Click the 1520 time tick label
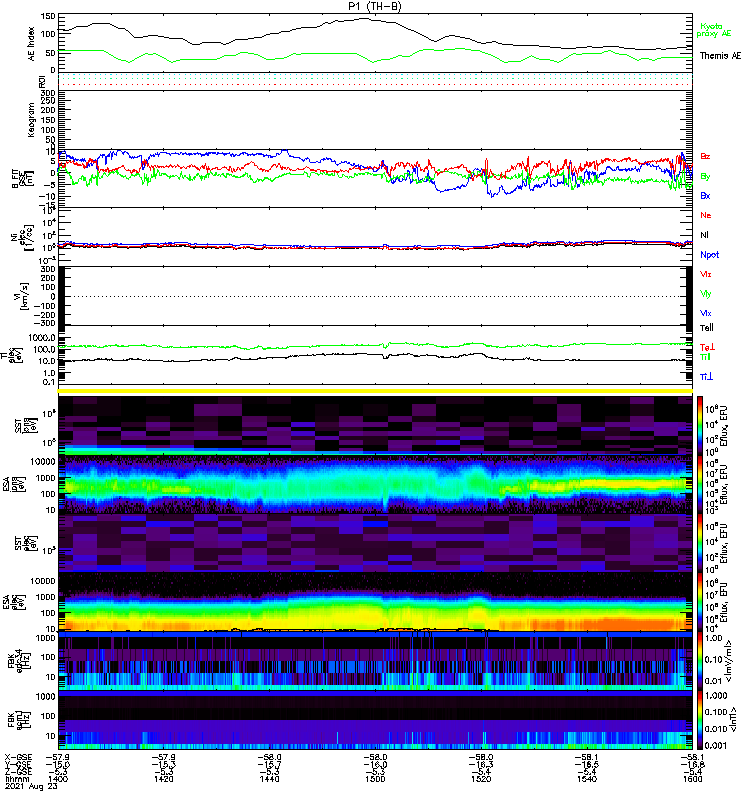Viewport: 750px width, 800px height. (x=481, y=779)
